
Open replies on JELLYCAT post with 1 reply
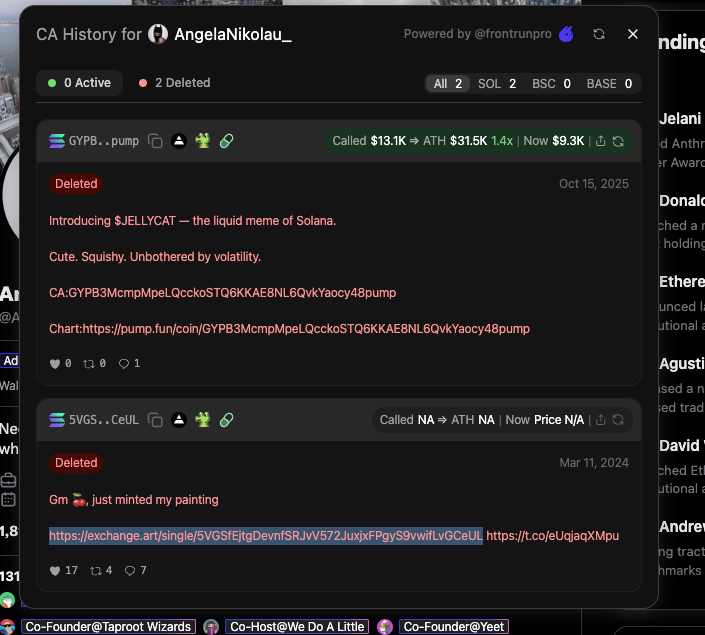(129, 363)
